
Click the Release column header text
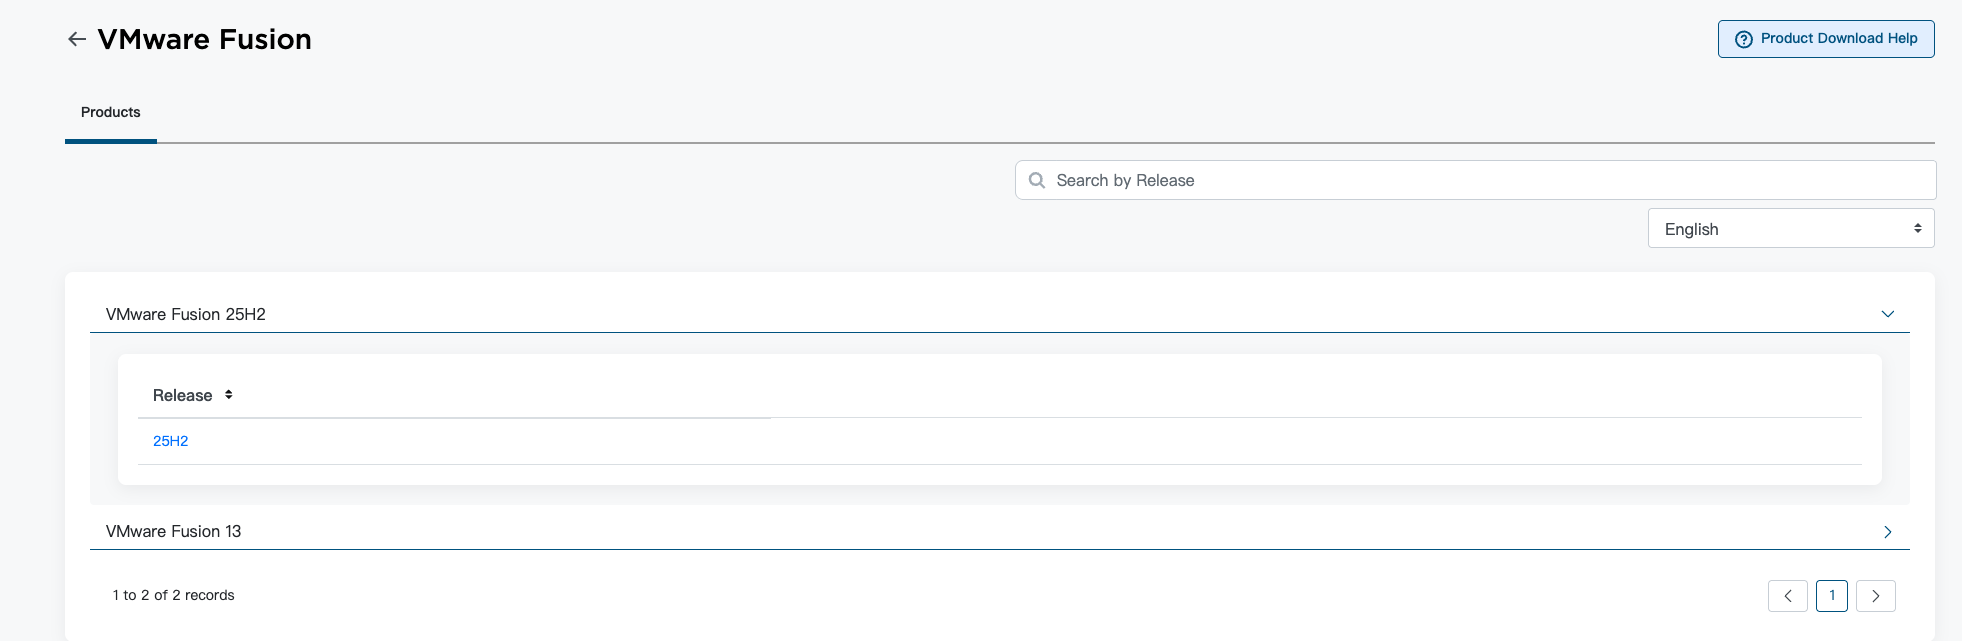[182, 395]
